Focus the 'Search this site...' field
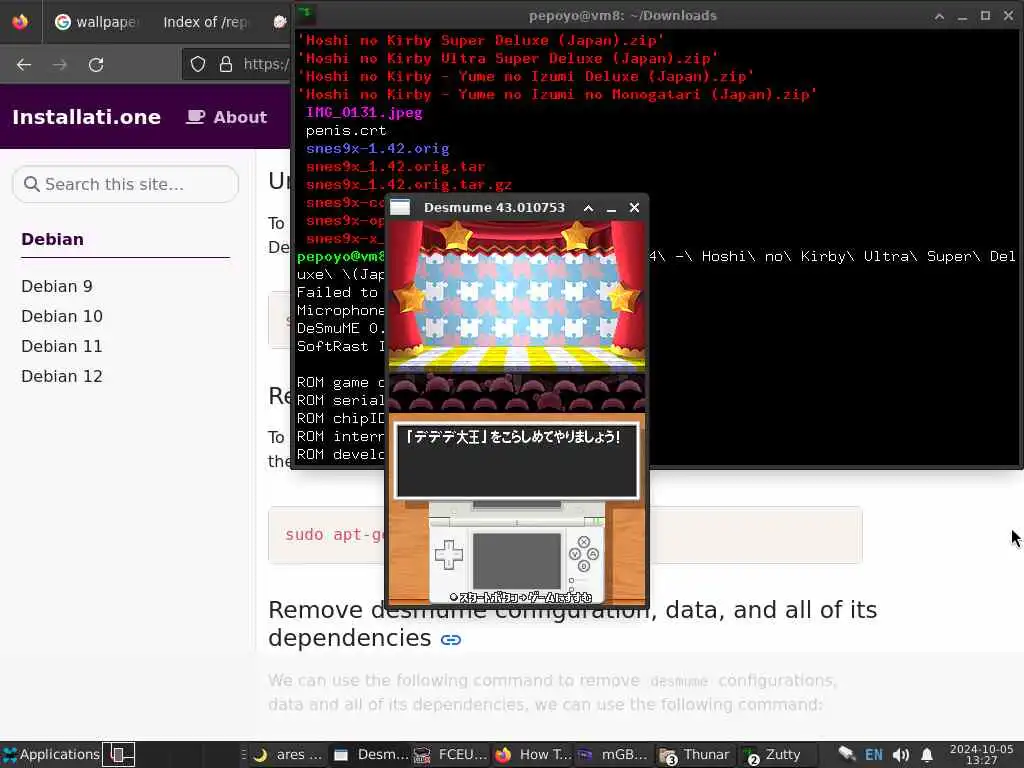 coord(125,184)
